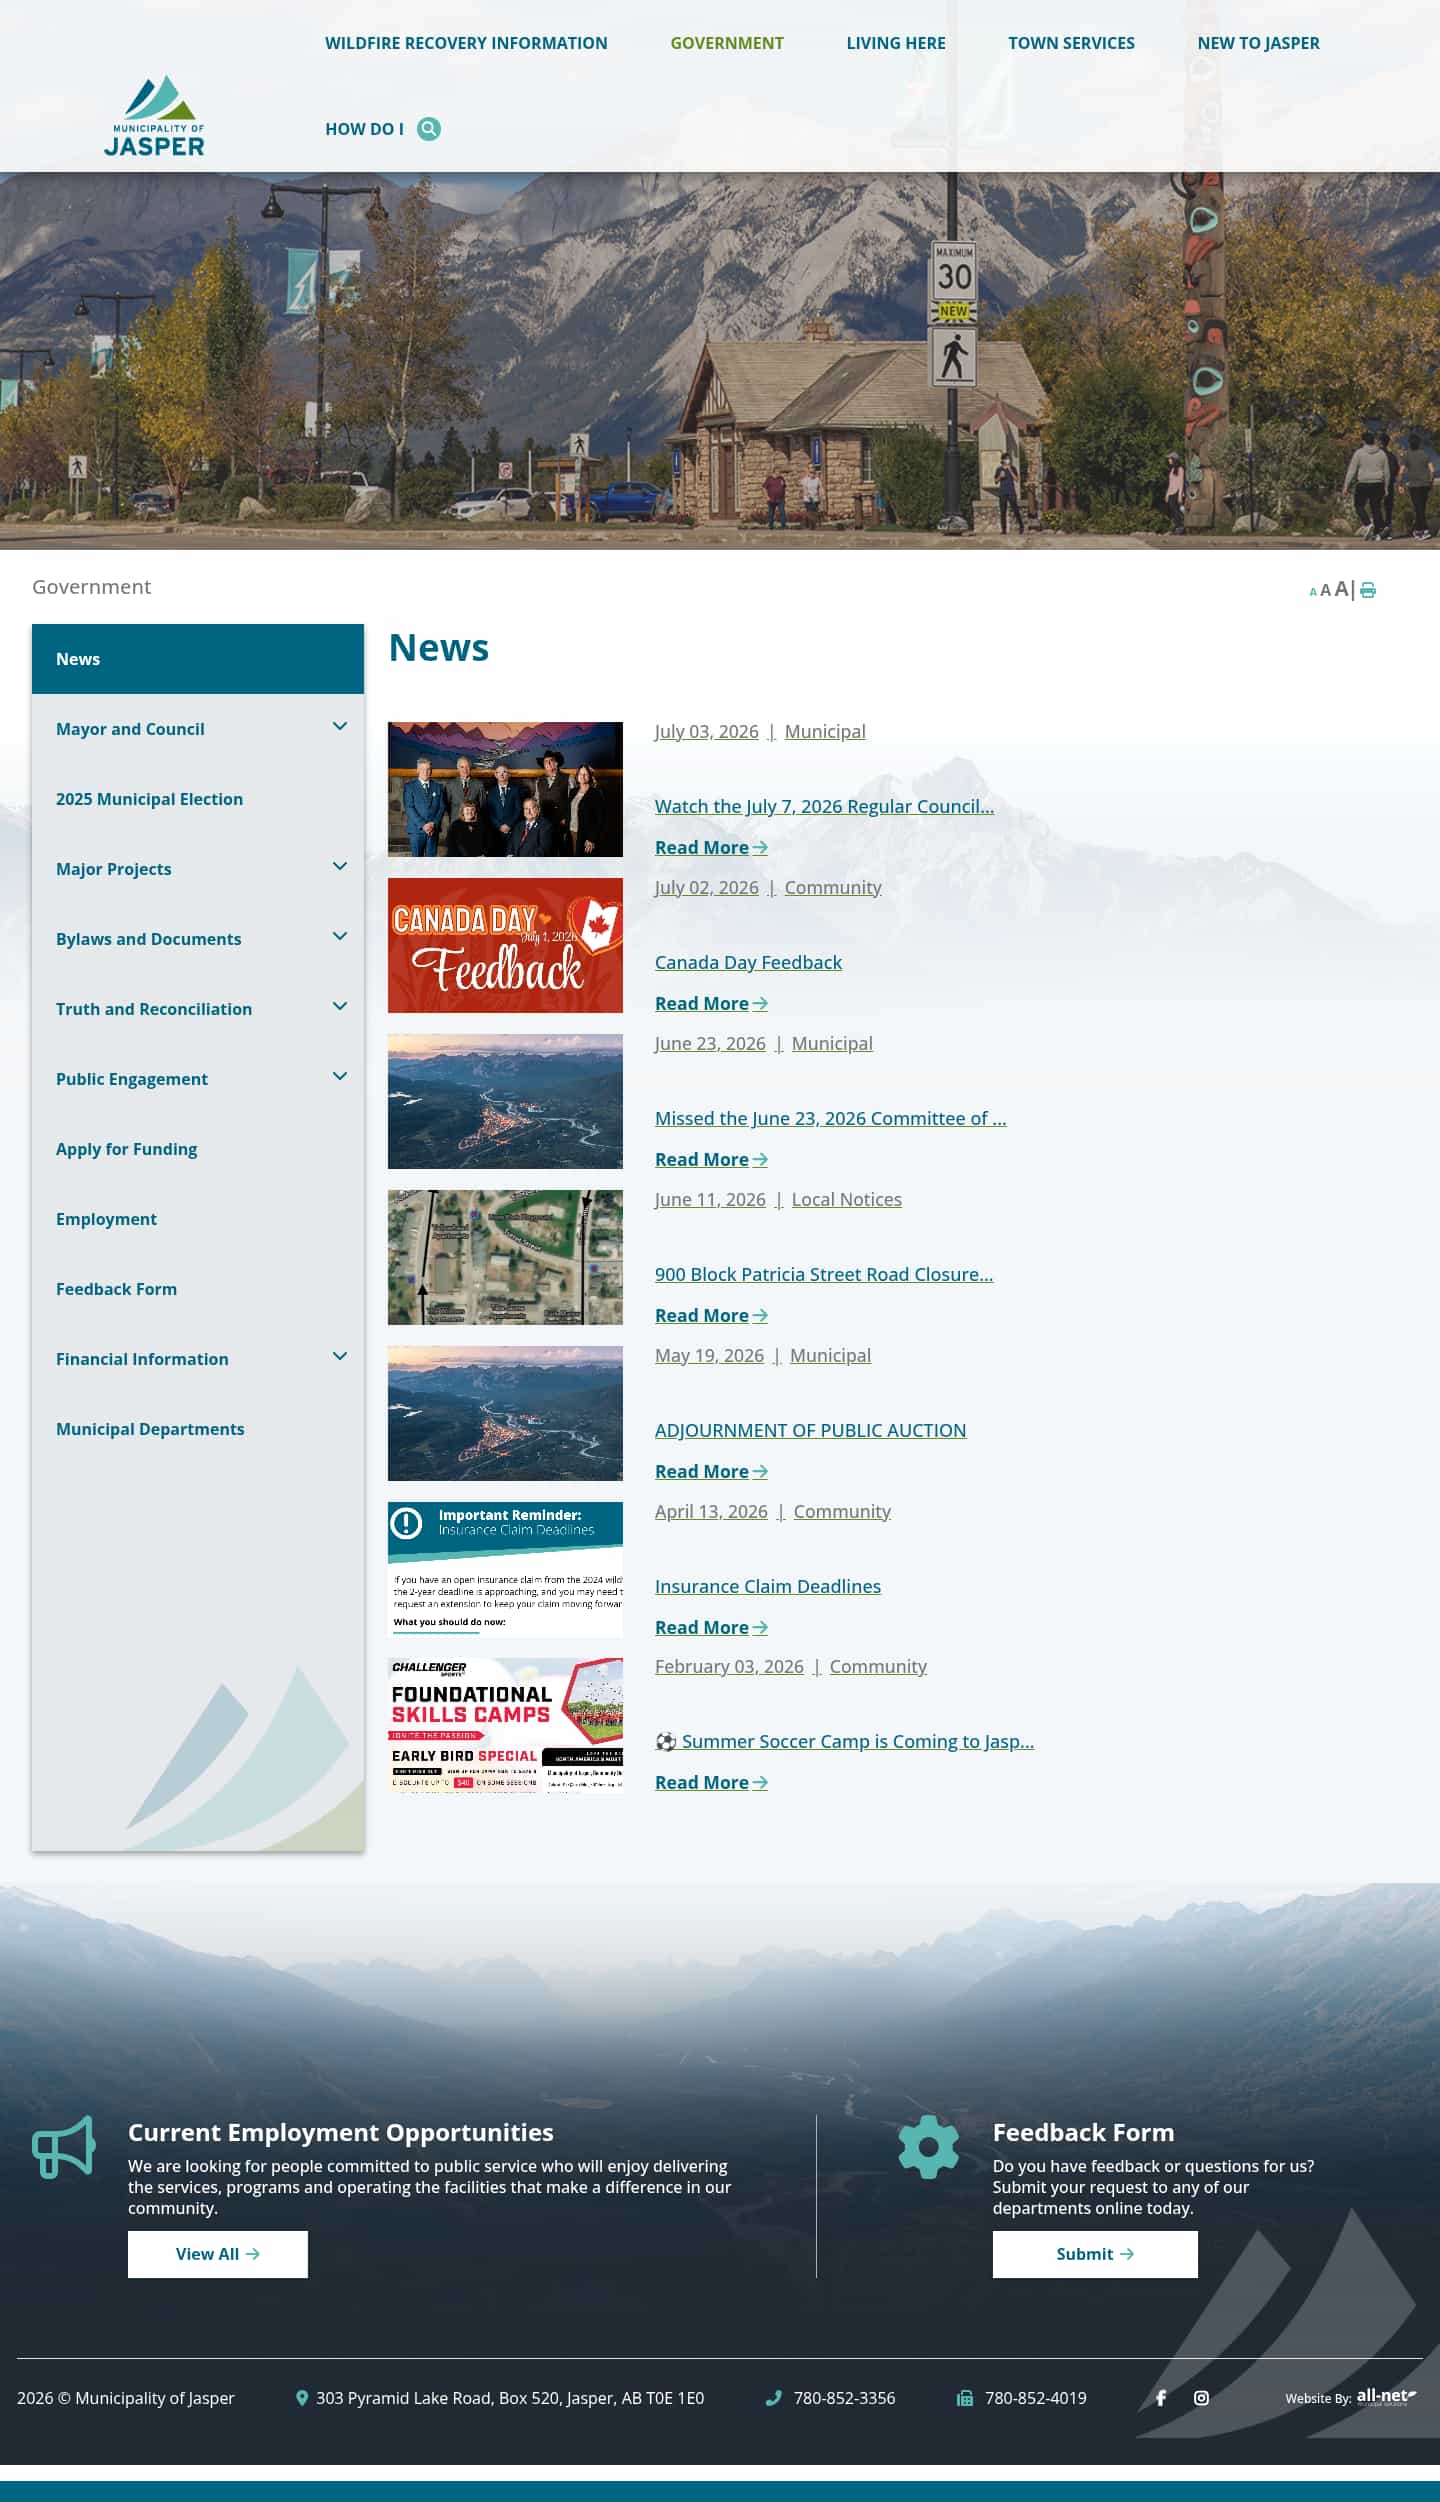
Task: Click the July 03, 2026 date link
Action: pyautogui.click(x=706, y=732)
